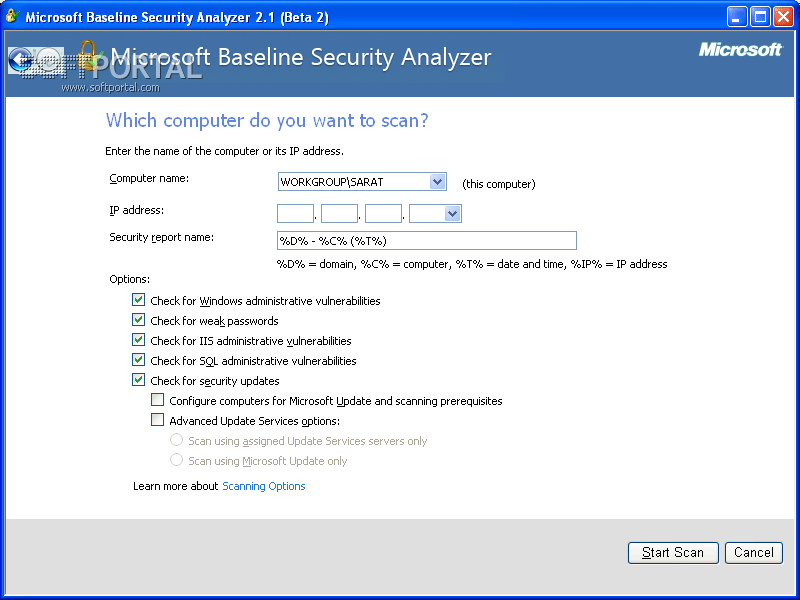Click the "Computer name:" label
800x600 pixels.
point(149,179)
